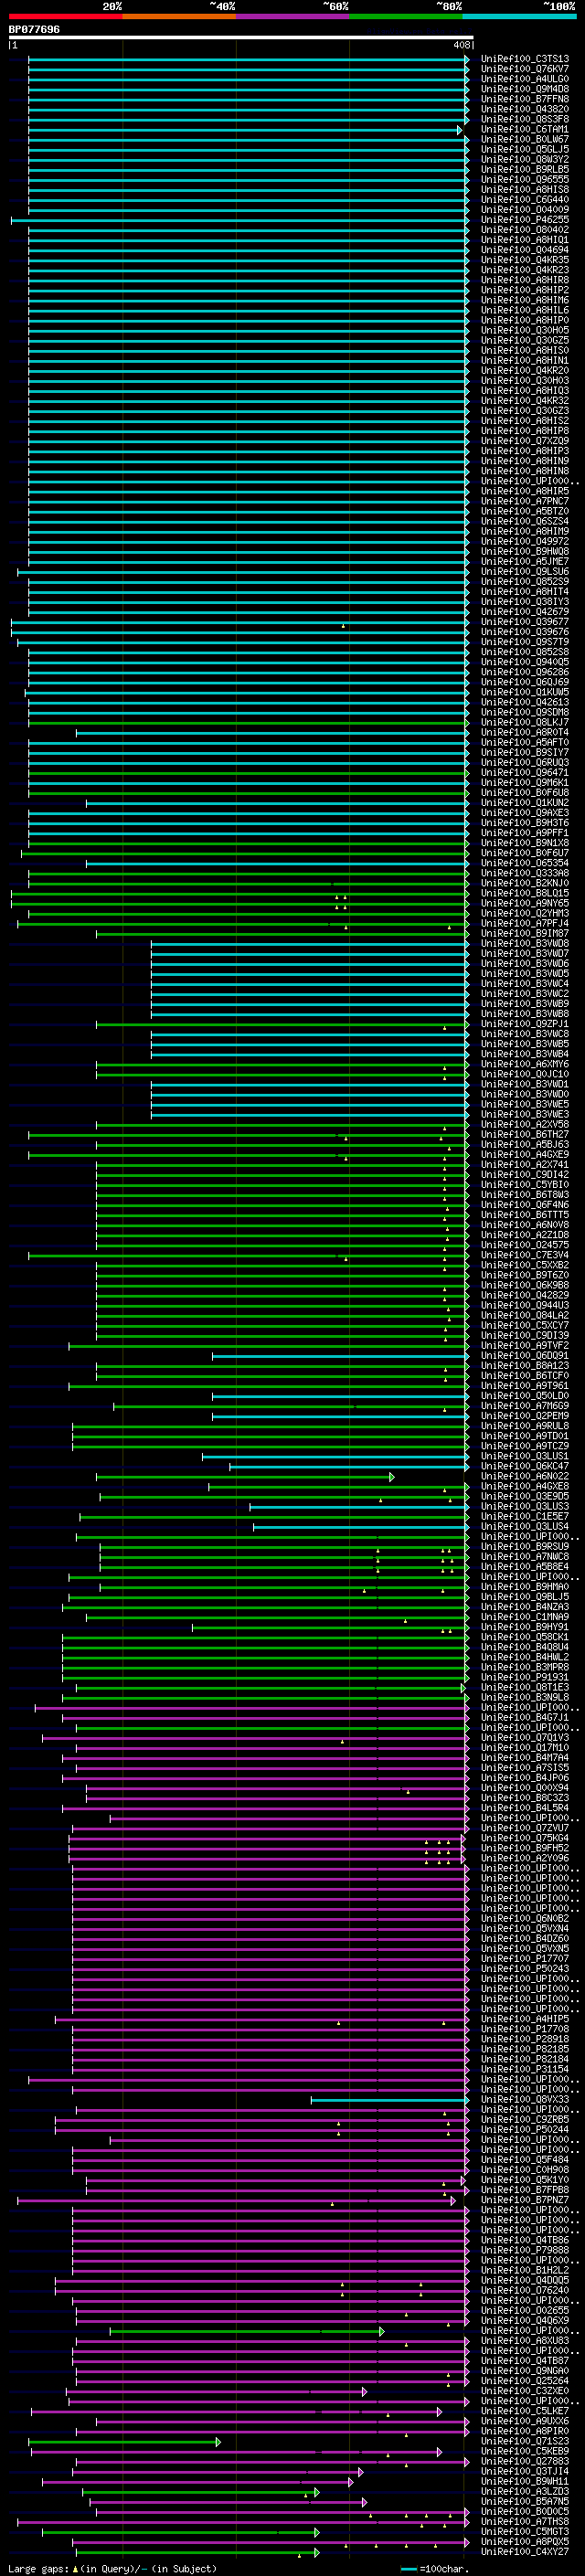Select the UniRef100_Q96555 label
The width and height of the screenshot is (585, 2576).
pyautogui.click(x=525, y=180)
